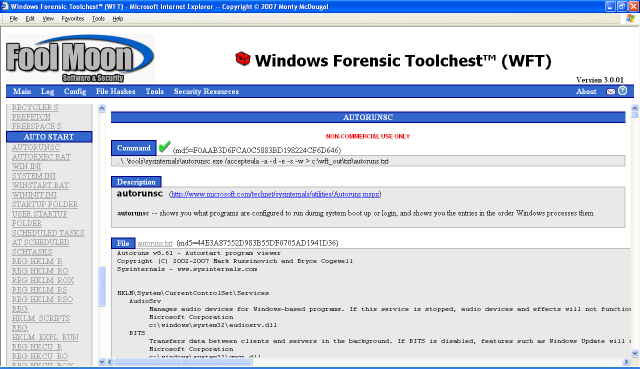Open the Config page
This screenshot has height=369, width=640.
click(75, 91)
